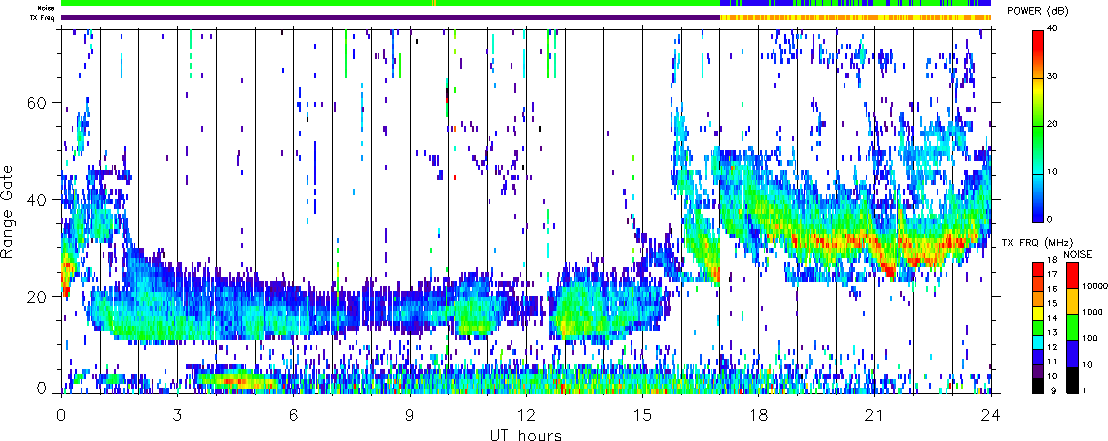The height and width of the screenshot is (441, 1108).
Task: Select the 20 dB label on the power scale
Action: pos(1058,125)
